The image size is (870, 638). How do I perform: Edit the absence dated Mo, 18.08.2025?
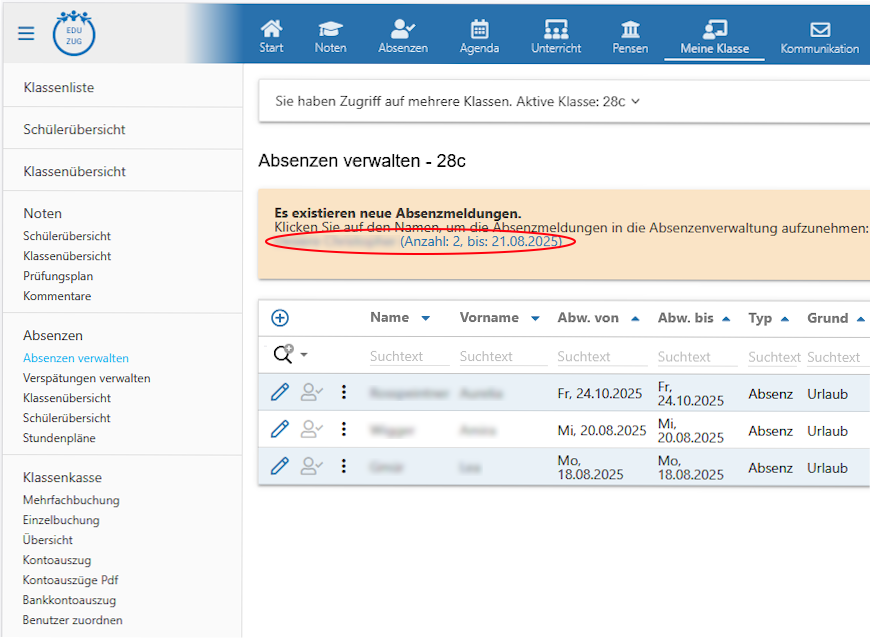pos(280,466)
